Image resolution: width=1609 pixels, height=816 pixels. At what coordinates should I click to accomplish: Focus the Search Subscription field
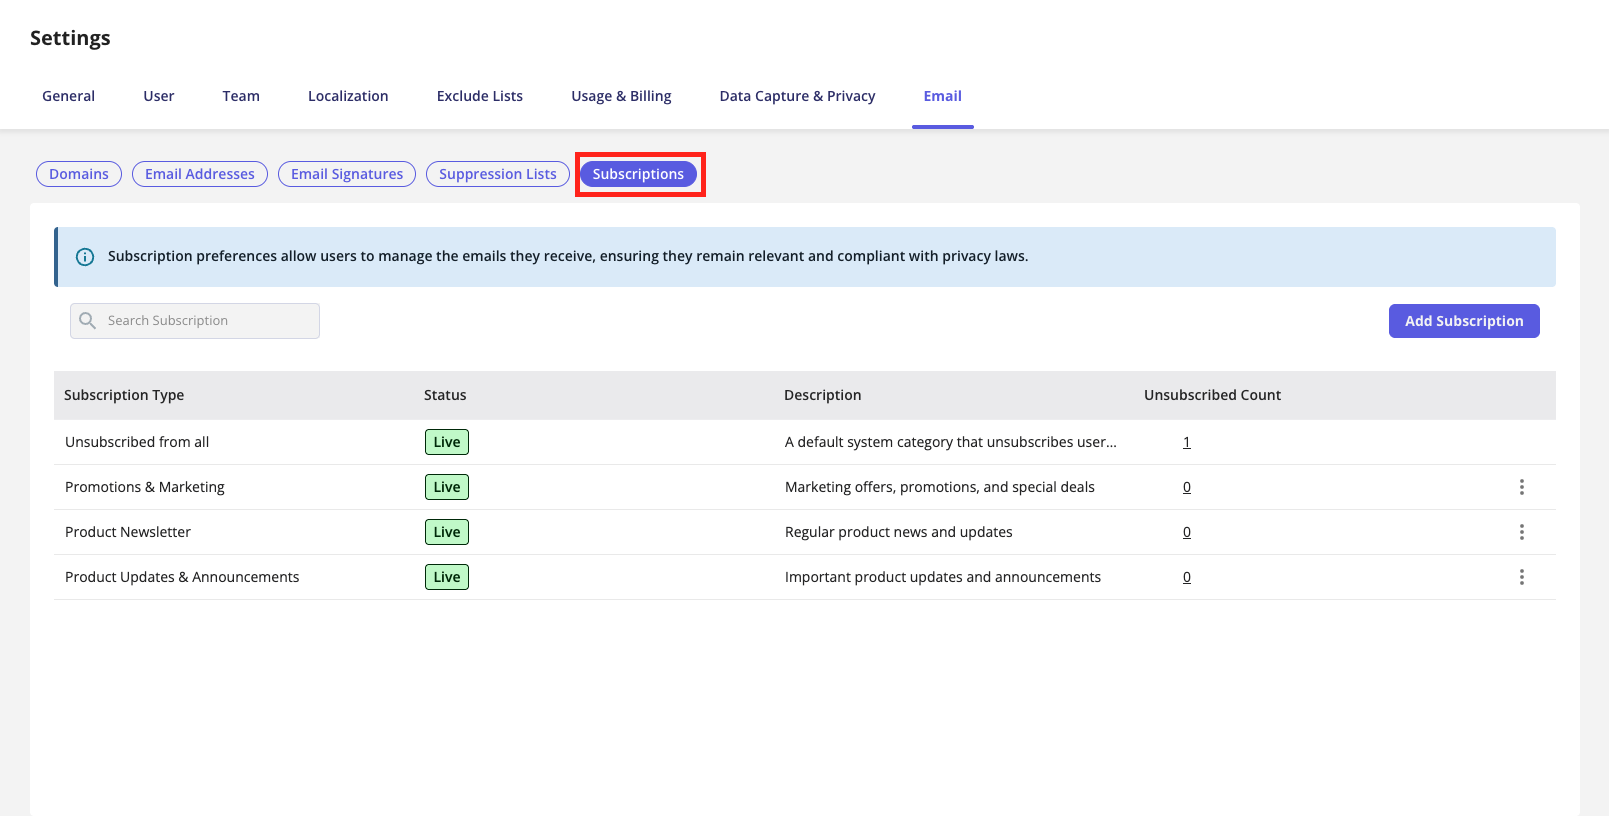coord(195,321)
